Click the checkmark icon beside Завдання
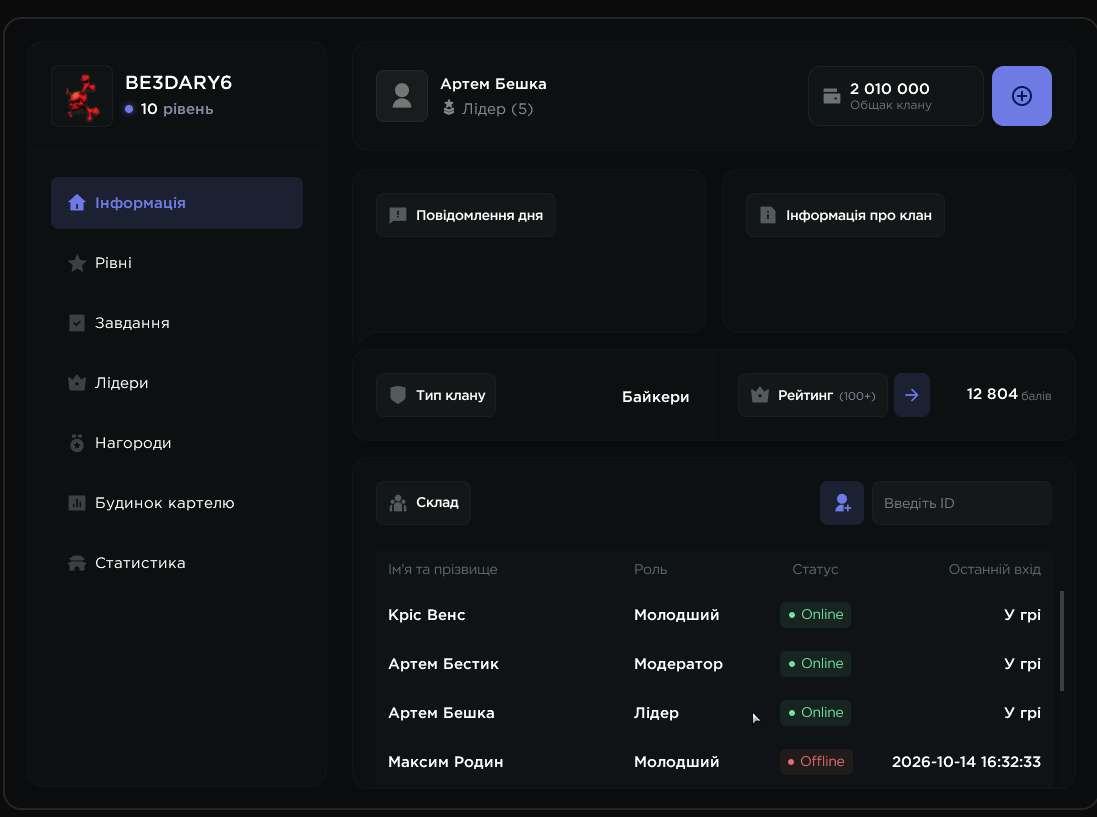 pyautogui.click(x=77, y=323)
